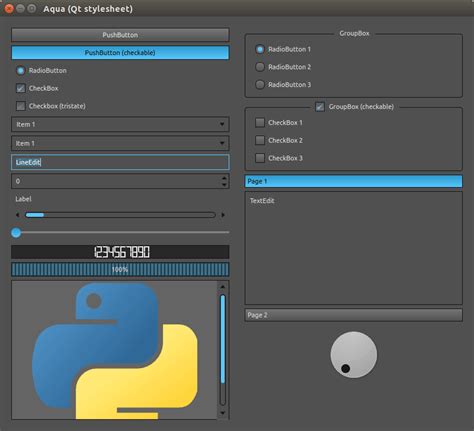Viewport: 474px width, 431px height.
Task: Click the blue vertical scrollbar handle
Action: click(223, 339)
